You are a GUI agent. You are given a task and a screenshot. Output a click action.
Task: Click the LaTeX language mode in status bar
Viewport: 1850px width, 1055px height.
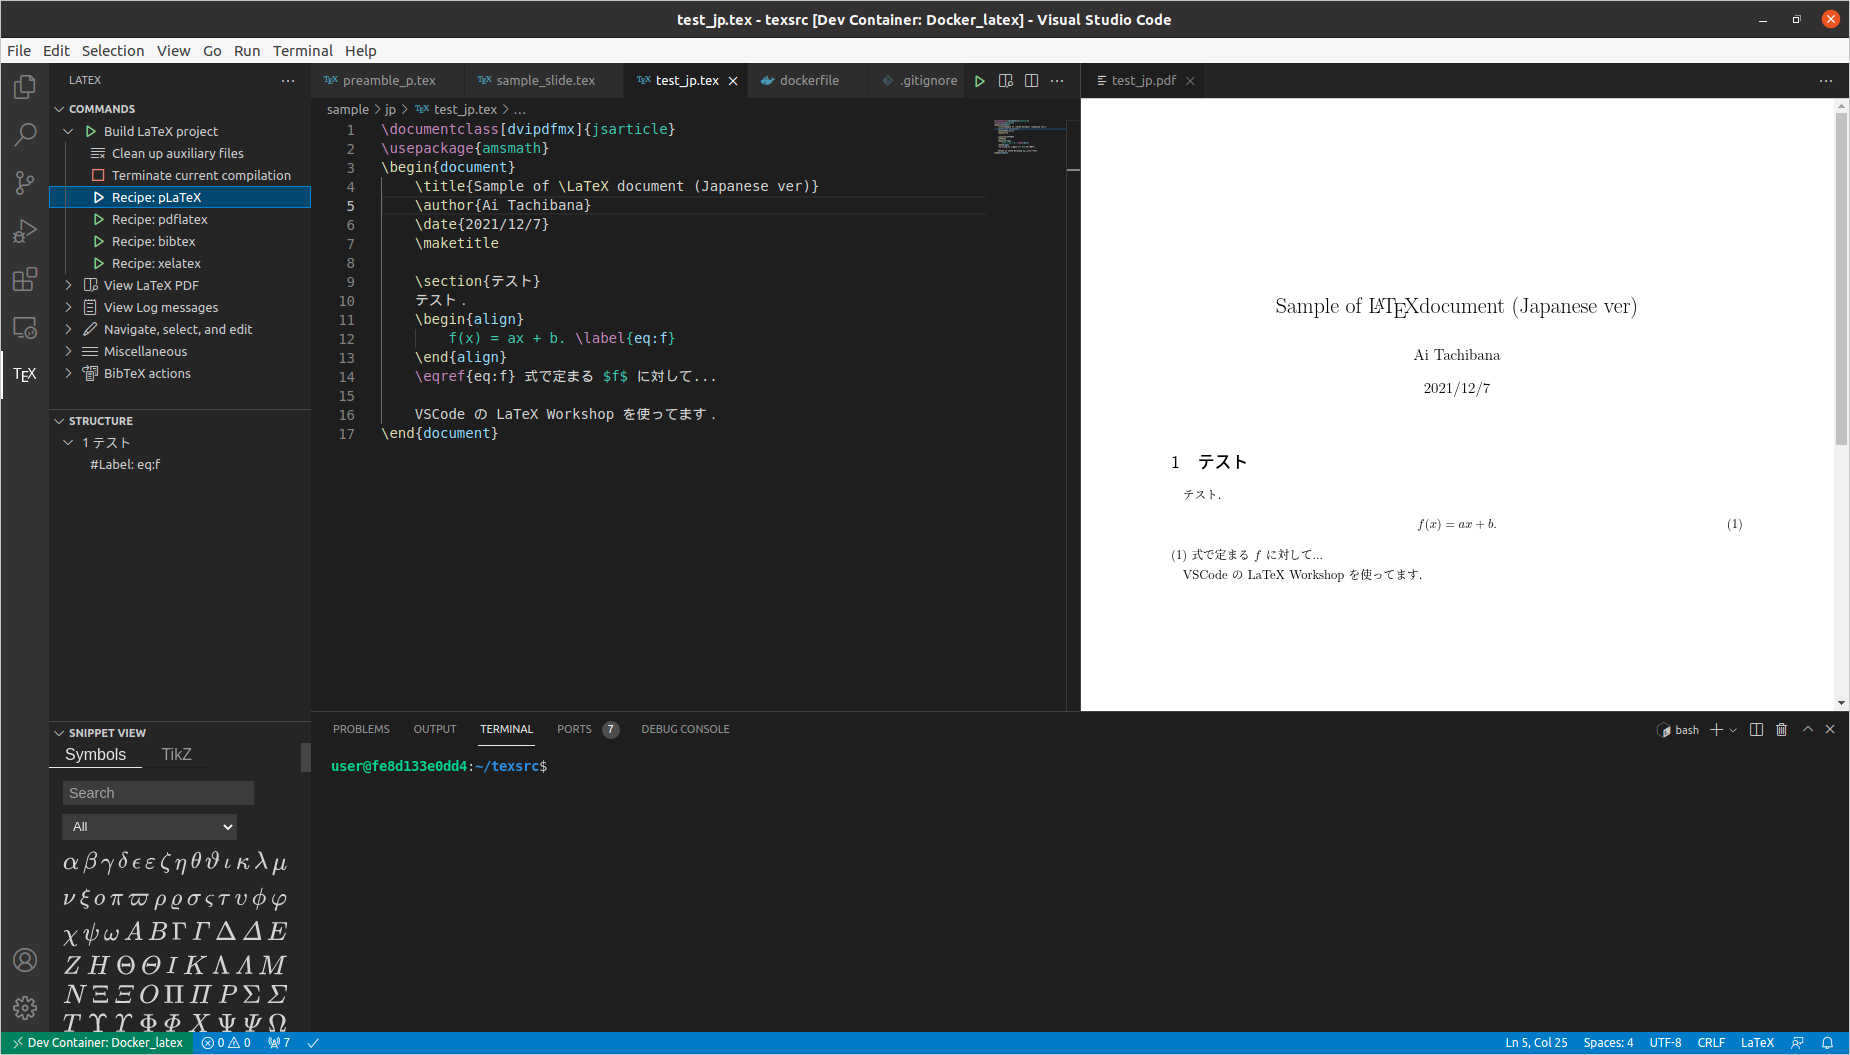pyautogui.click(x=1757, y=1043)
